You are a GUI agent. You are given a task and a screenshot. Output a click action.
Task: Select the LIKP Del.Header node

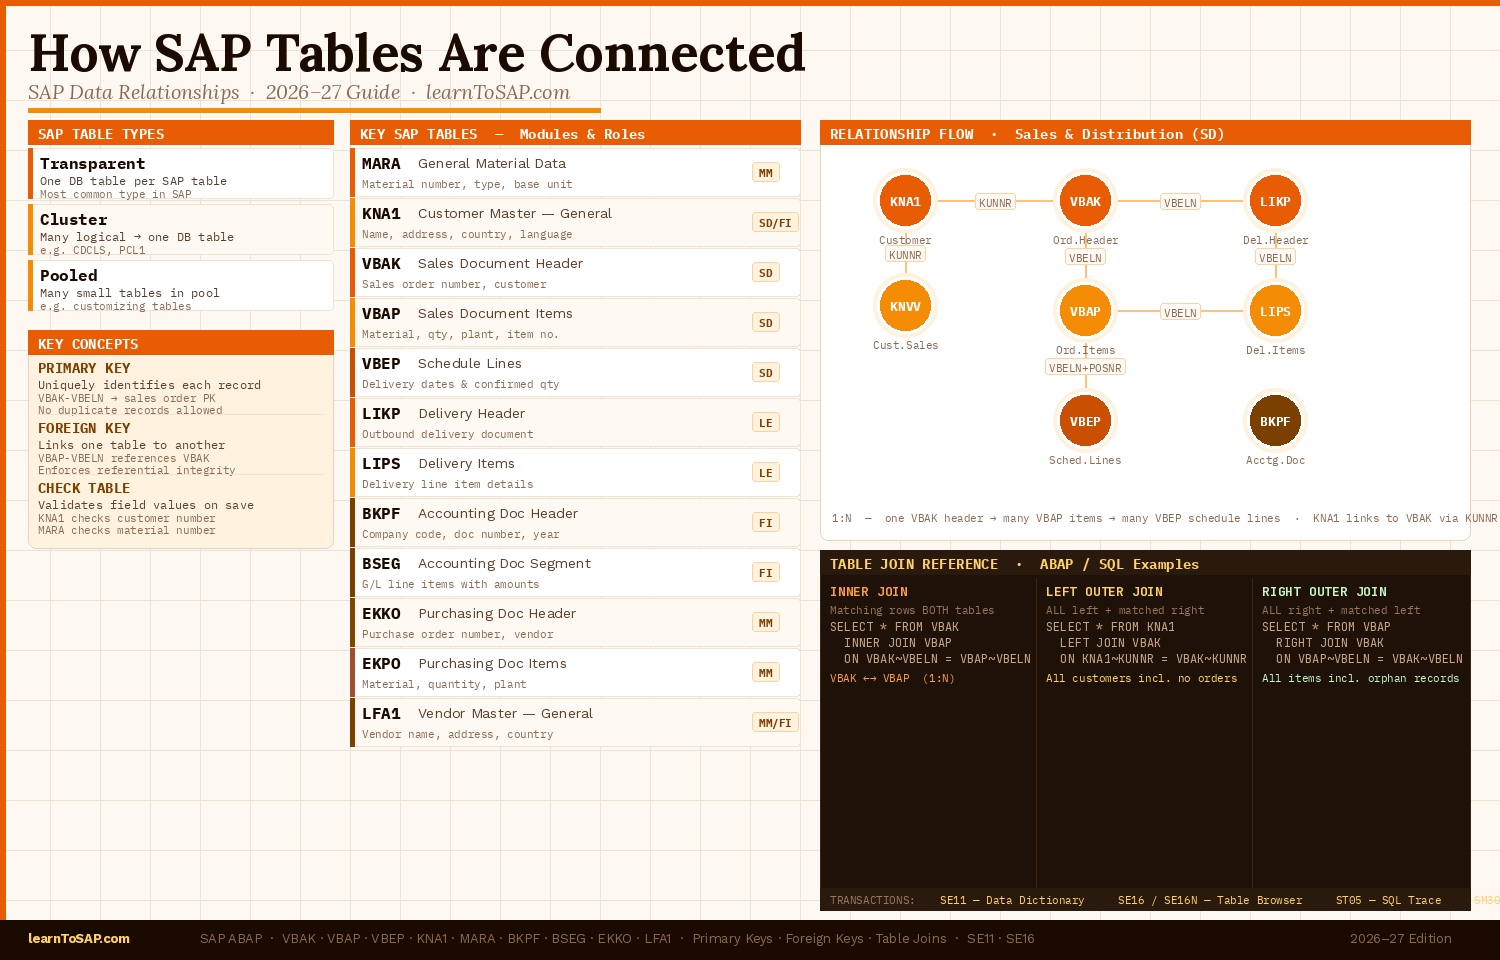pos(1275,201)
